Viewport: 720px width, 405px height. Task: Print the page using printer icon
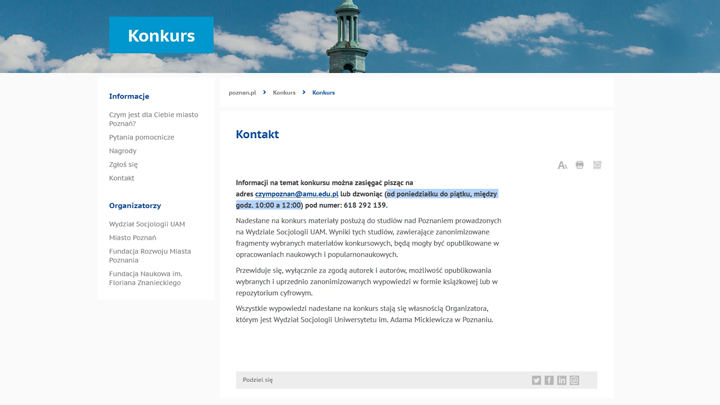tap(580, 165)
